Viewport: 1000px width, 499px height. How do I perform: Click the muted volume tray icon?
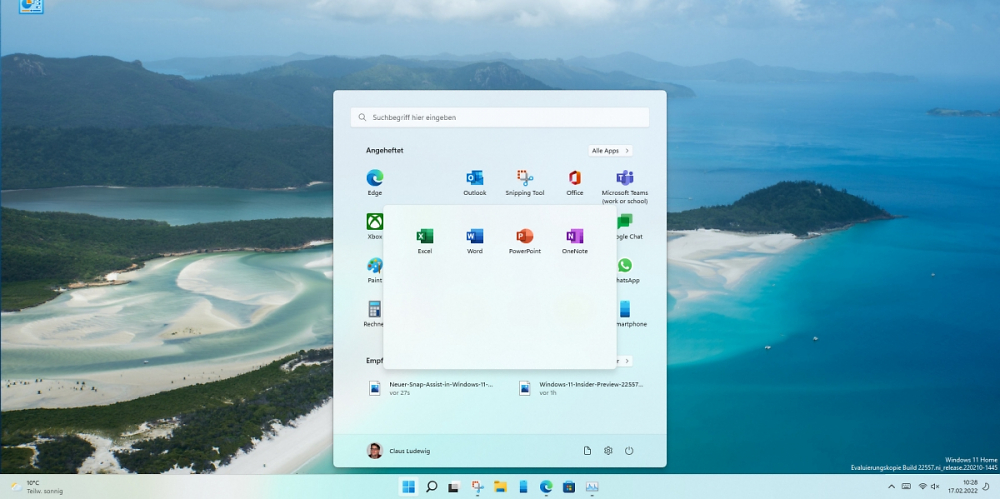point(935,487)
